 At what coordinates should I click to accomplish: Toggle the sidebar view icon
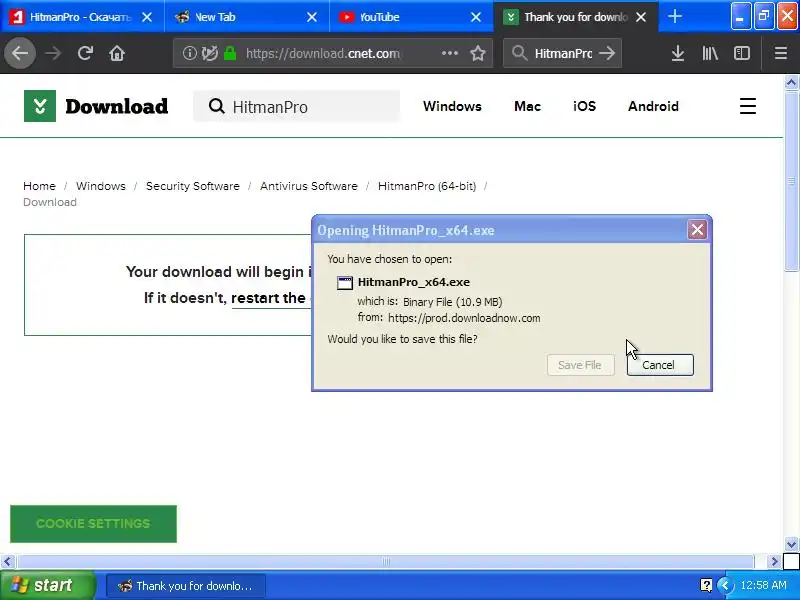tap(742, 53)
